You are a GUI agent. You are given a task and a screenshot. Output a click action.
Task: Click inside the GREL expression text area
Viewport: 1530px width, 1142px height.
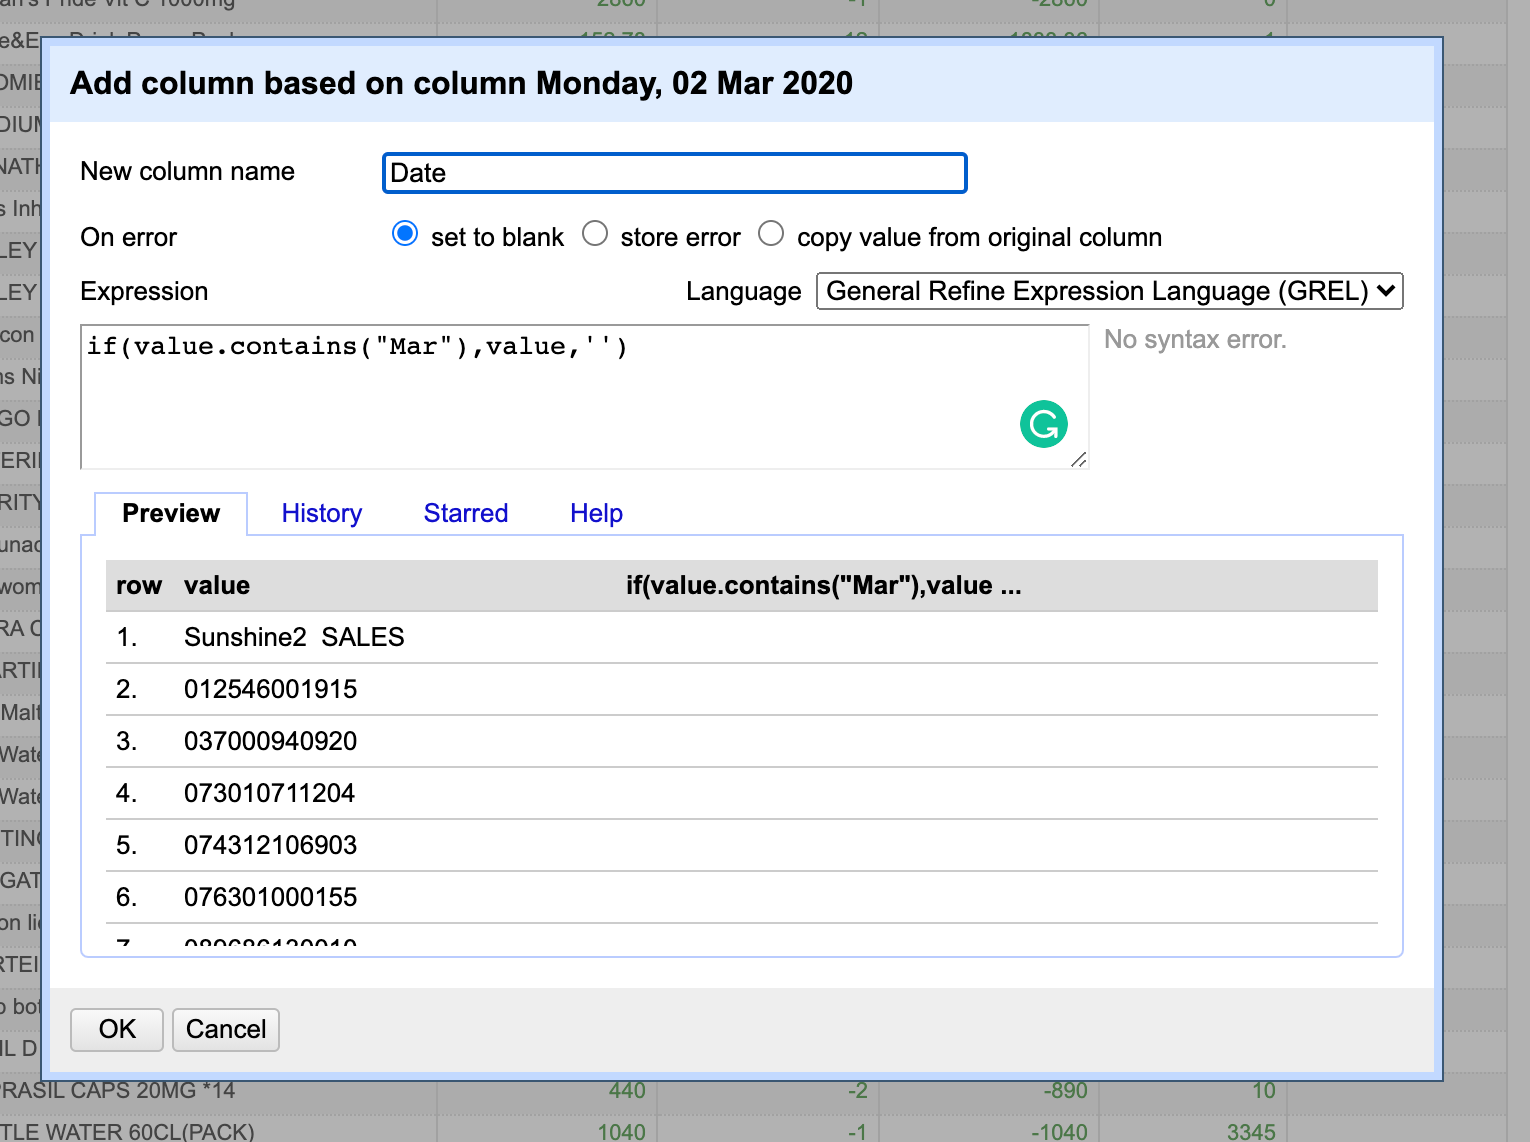point(550,400)
